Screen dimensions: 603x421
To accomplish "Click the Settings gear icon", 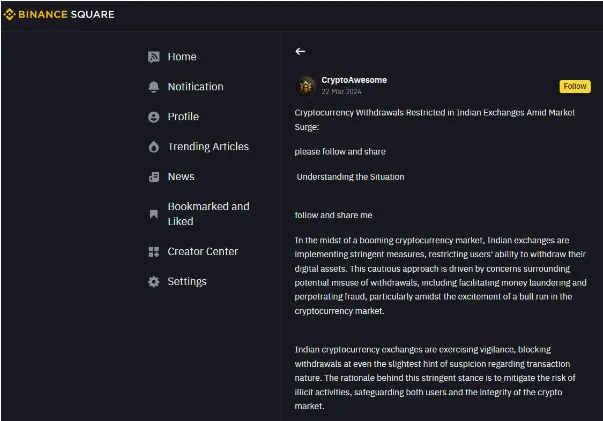I will tap(154, 282).
